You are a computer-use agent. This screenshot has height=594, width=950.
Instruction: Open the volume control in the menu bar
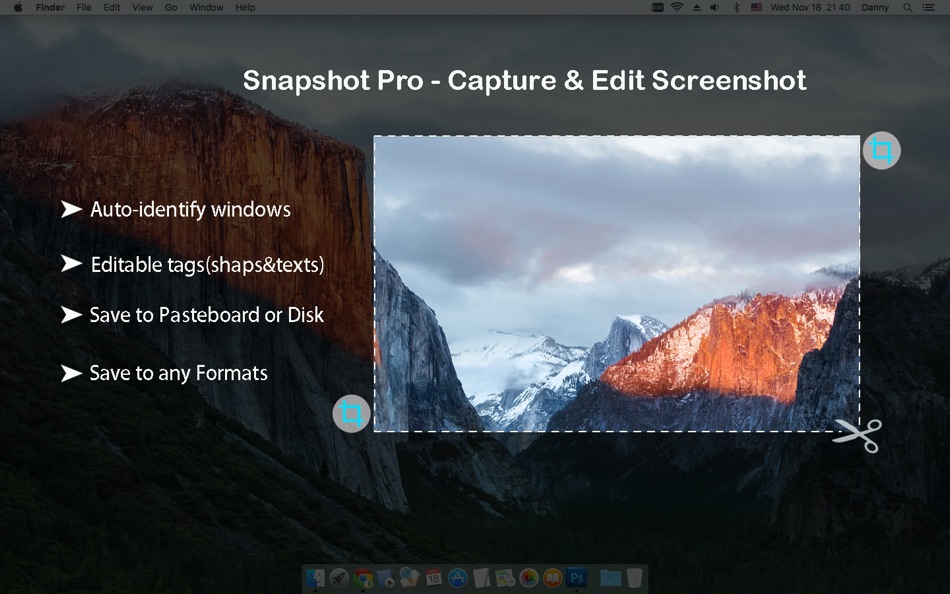715,7
